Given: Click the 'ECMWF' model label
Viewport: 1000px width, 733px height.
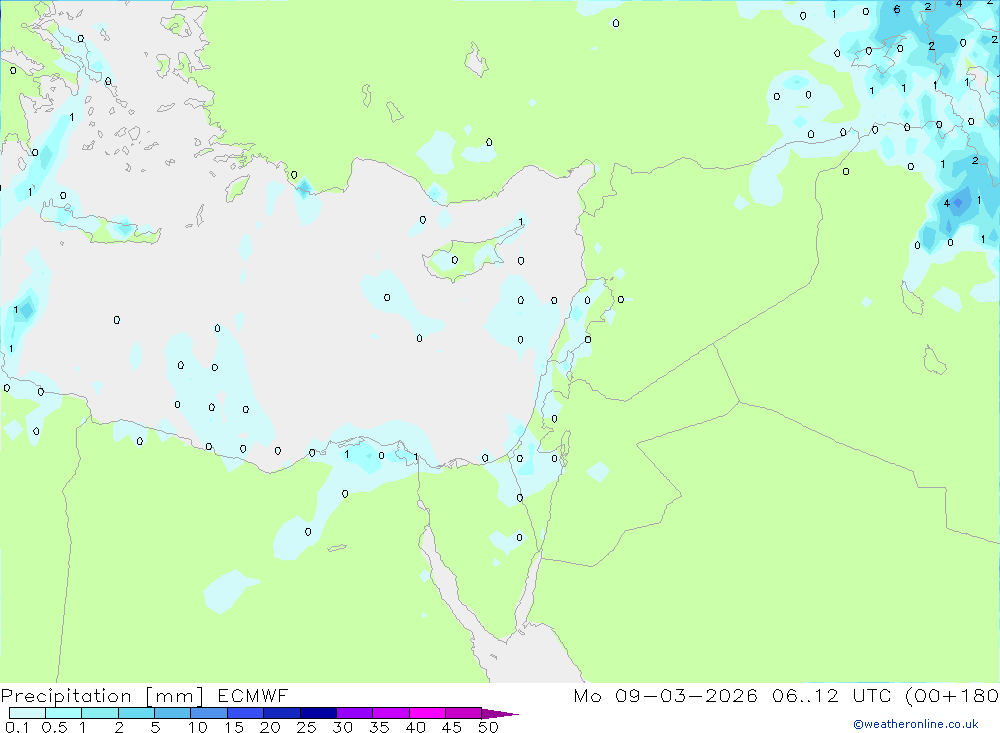Looking at the screenshot, I should click(x=253, y=695).
